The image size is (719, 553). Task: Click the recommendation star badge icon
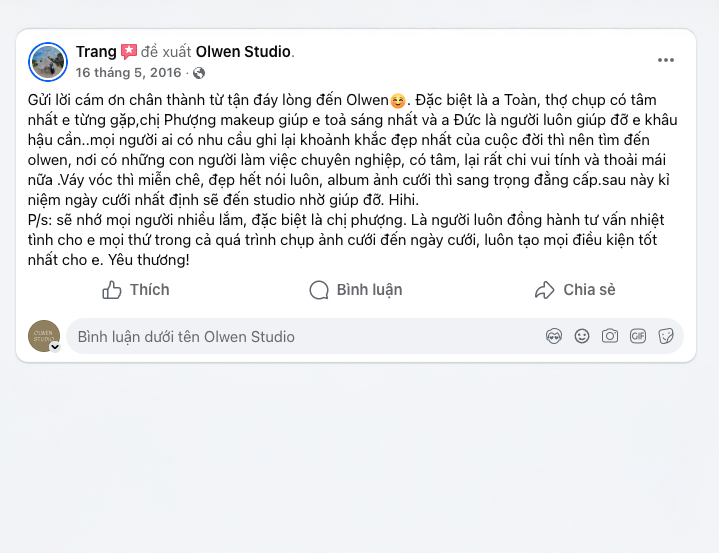click(x=129, y=52)
